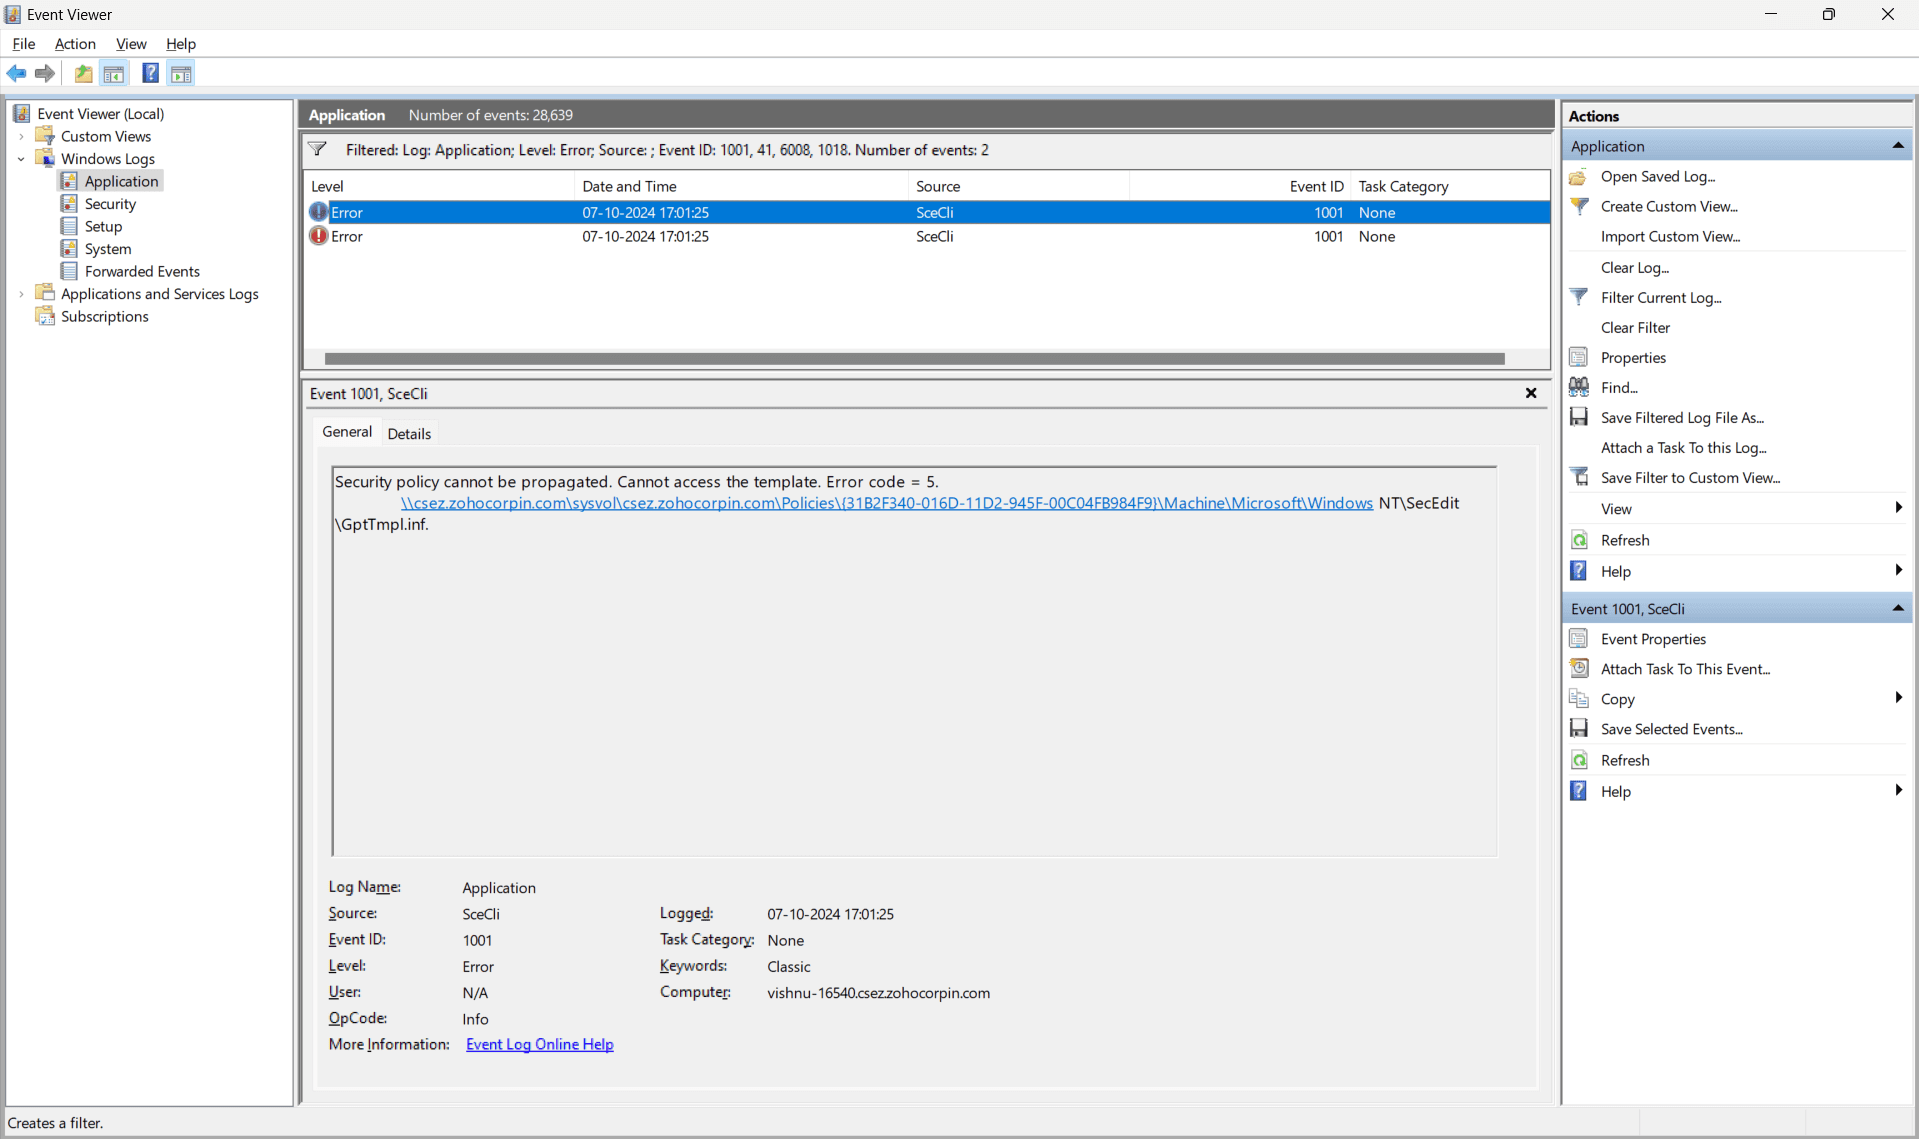
Task: Click the Copy icon in the event actions
Action: tap(1579, 698)
